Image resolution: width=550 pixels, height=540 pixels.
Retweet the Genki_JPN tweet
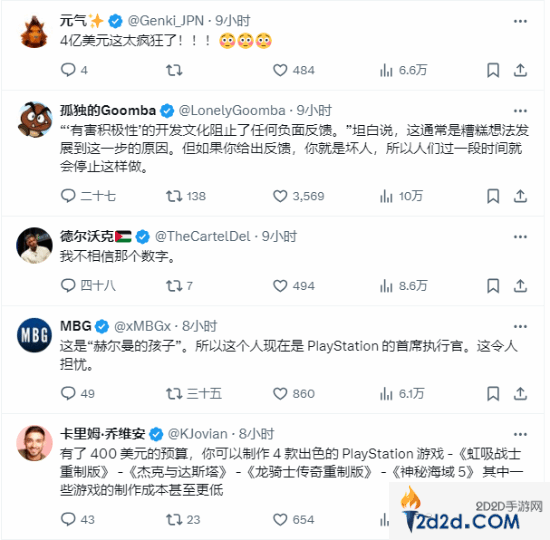(x=174, y=70)
